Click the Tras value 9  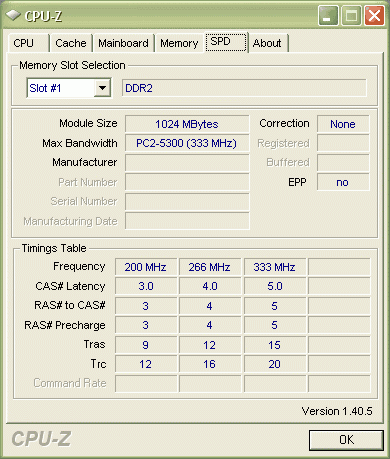tap(146, 345)
